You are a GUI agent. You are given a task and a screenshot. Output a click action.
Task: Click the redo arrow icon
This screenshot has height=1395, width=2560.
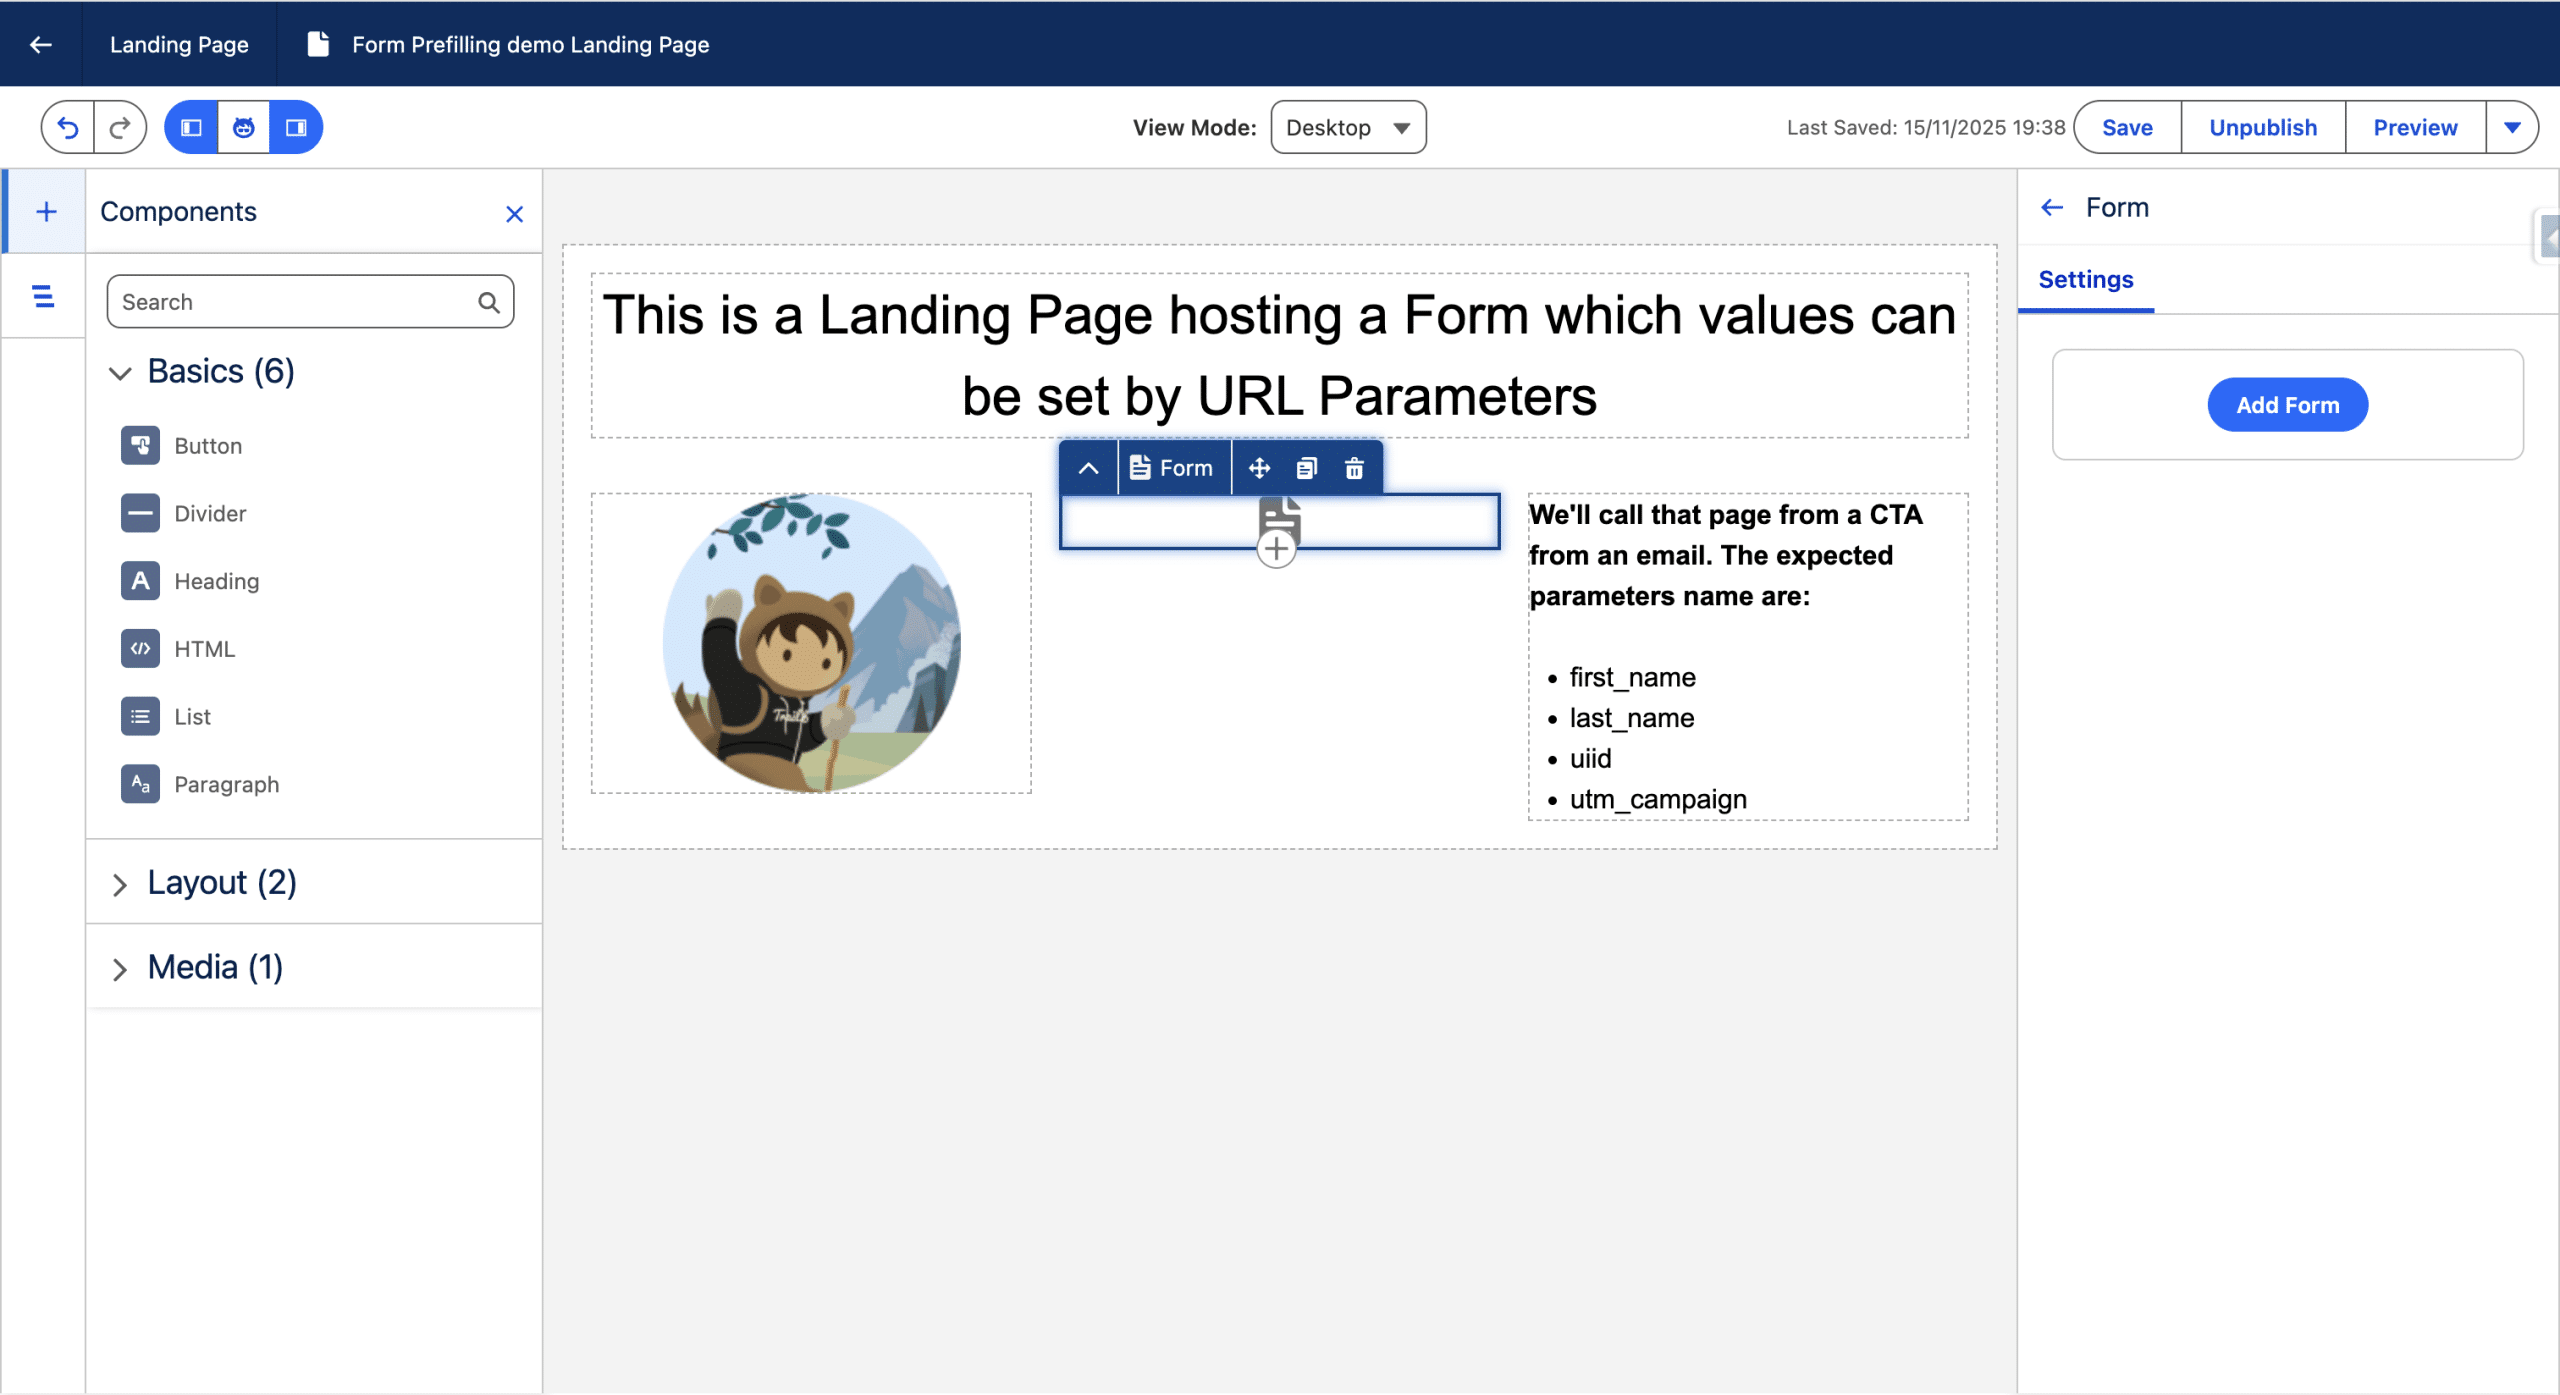pyautogui.click(x=120, y=127)
